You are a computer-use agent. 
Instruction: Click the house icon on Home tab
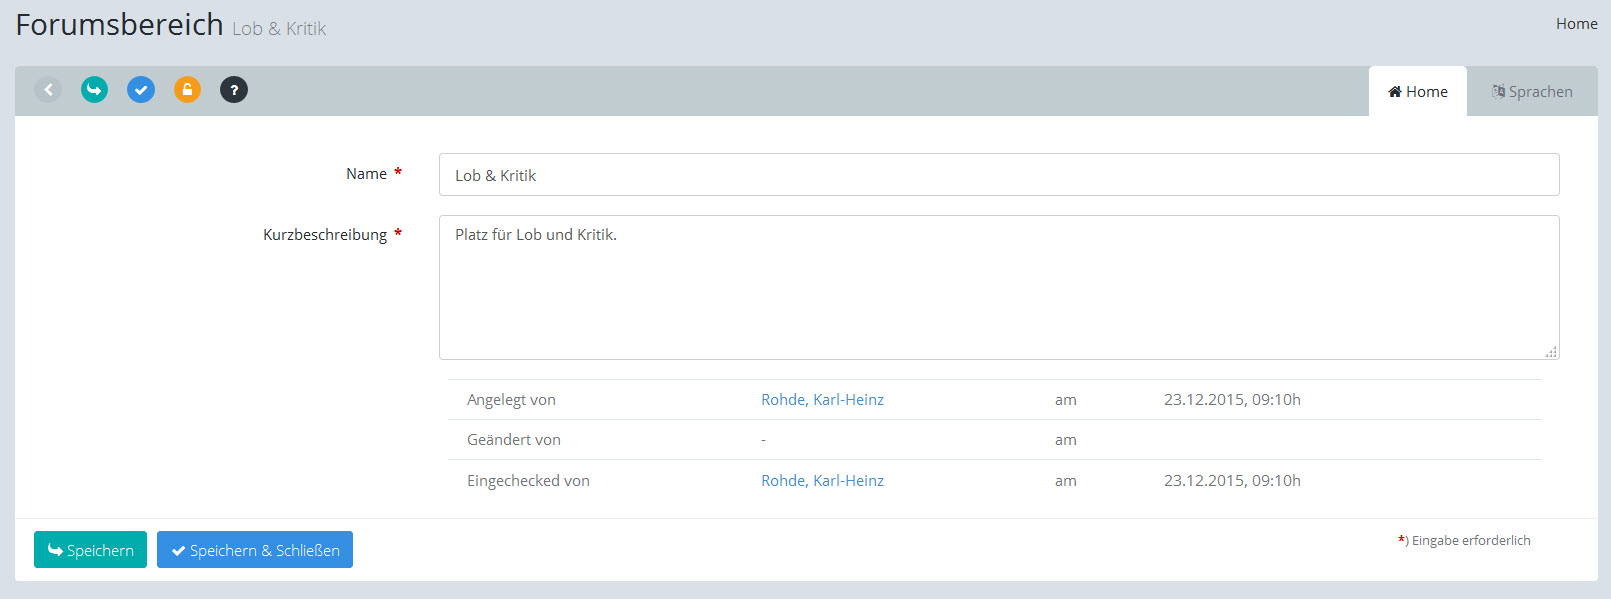point(1394,92)
